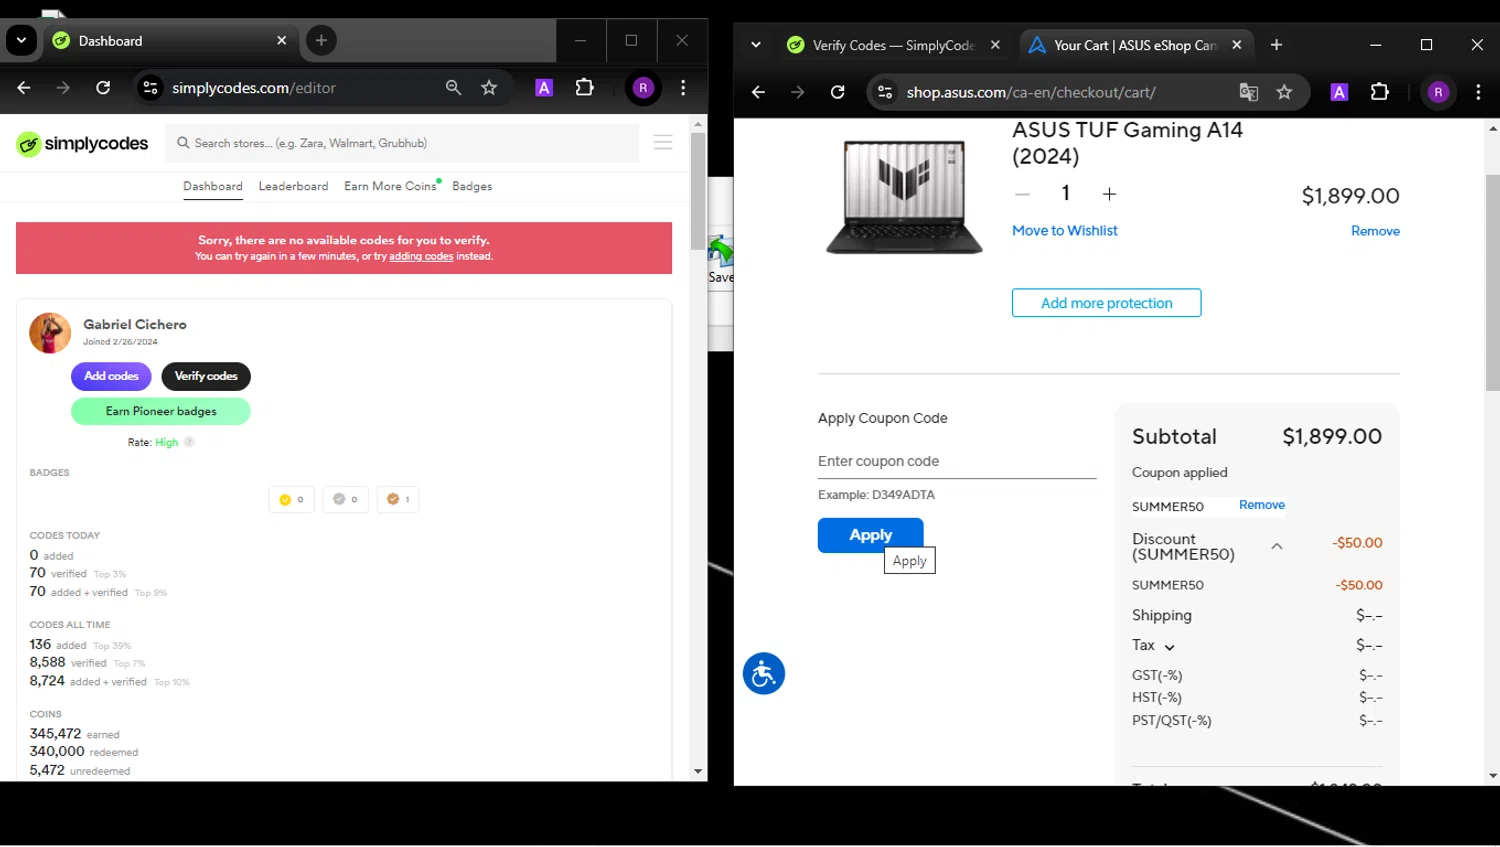Go back in the simplycodes window
The height and width of the screenshot is (847, 1500).
coord(24,88)
